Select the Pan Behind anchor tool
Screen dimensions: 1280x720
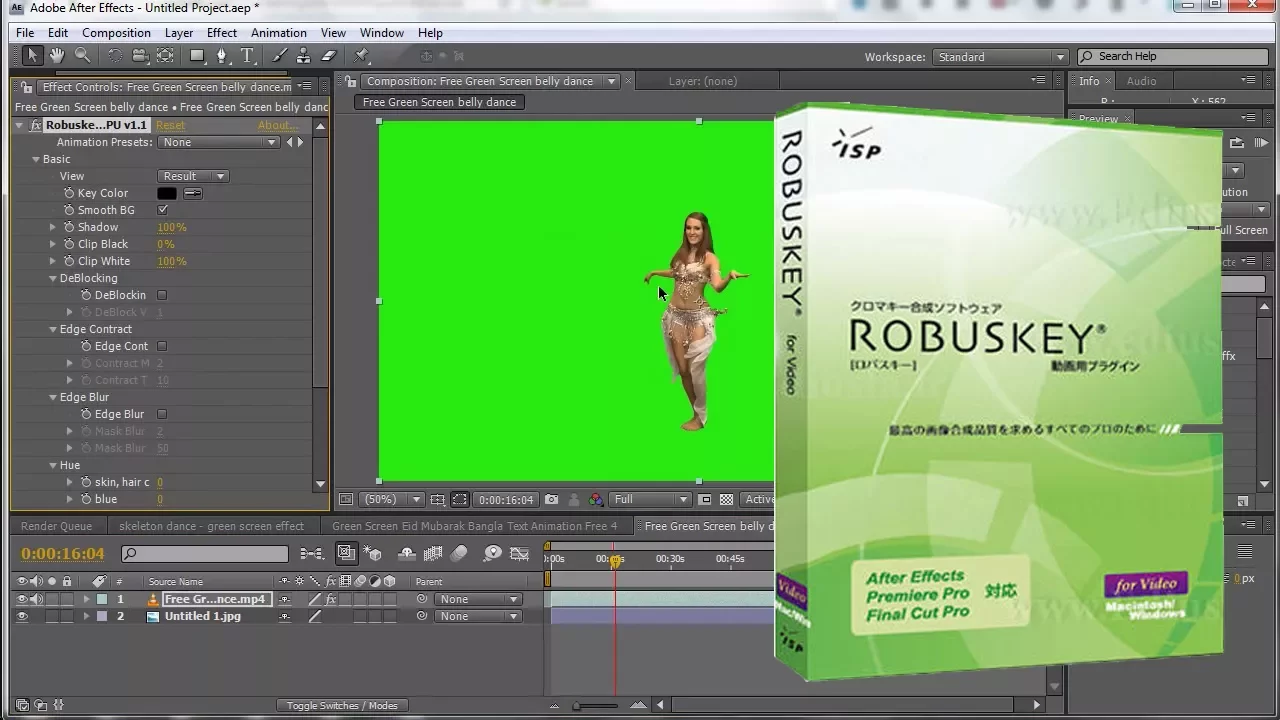pos(165,56)
